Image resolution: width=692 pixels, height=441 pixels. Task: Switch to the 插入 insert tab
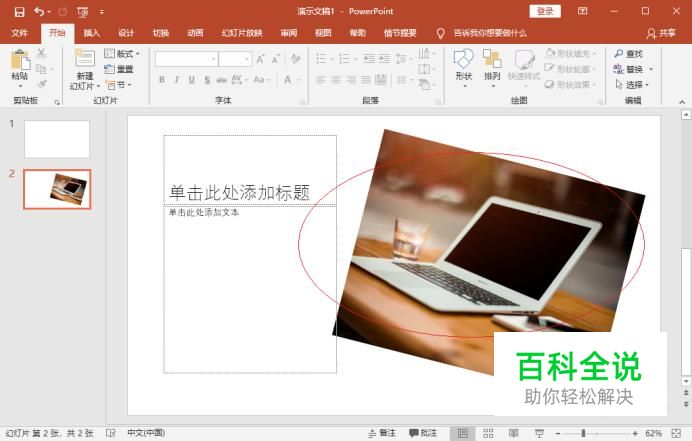tap(91, 33)
